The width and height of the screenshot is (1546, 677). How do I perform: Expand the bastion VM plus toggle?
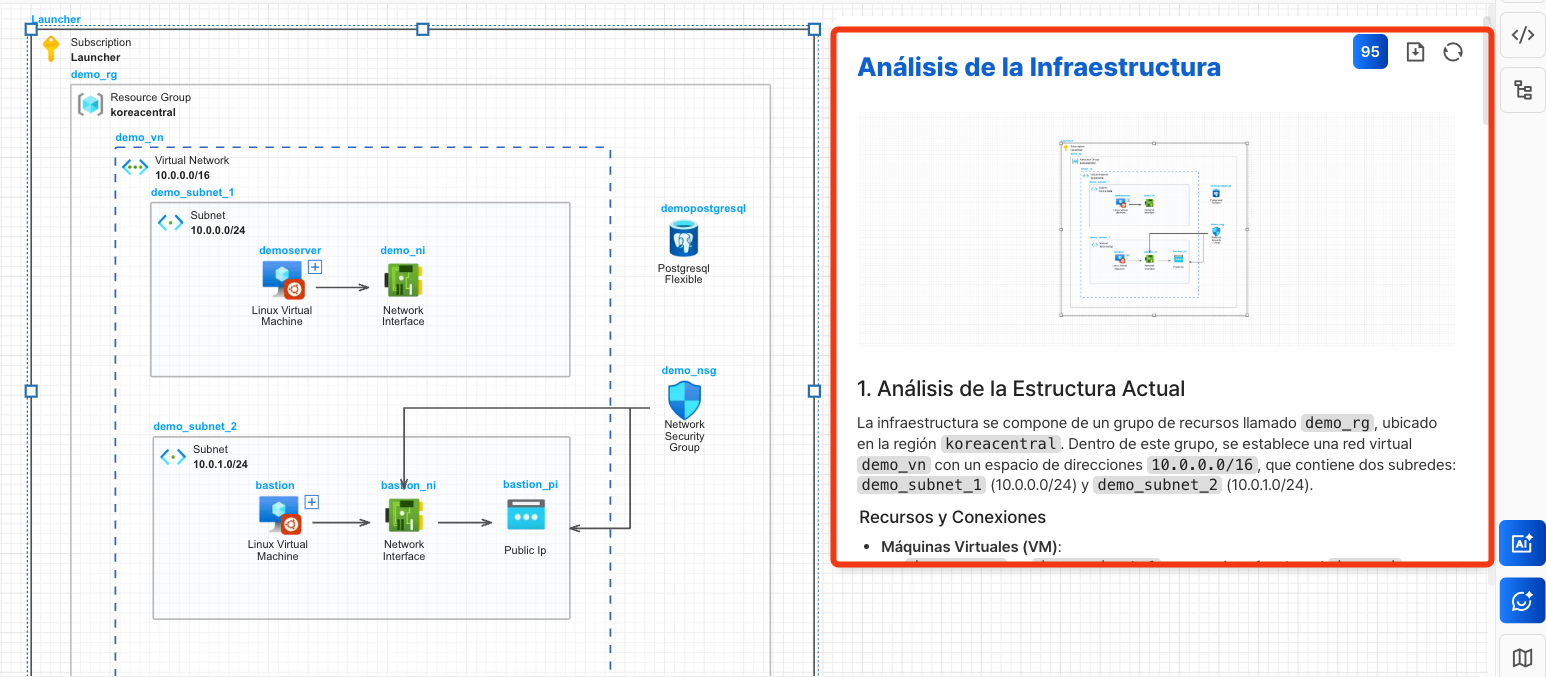click(311, 502)
